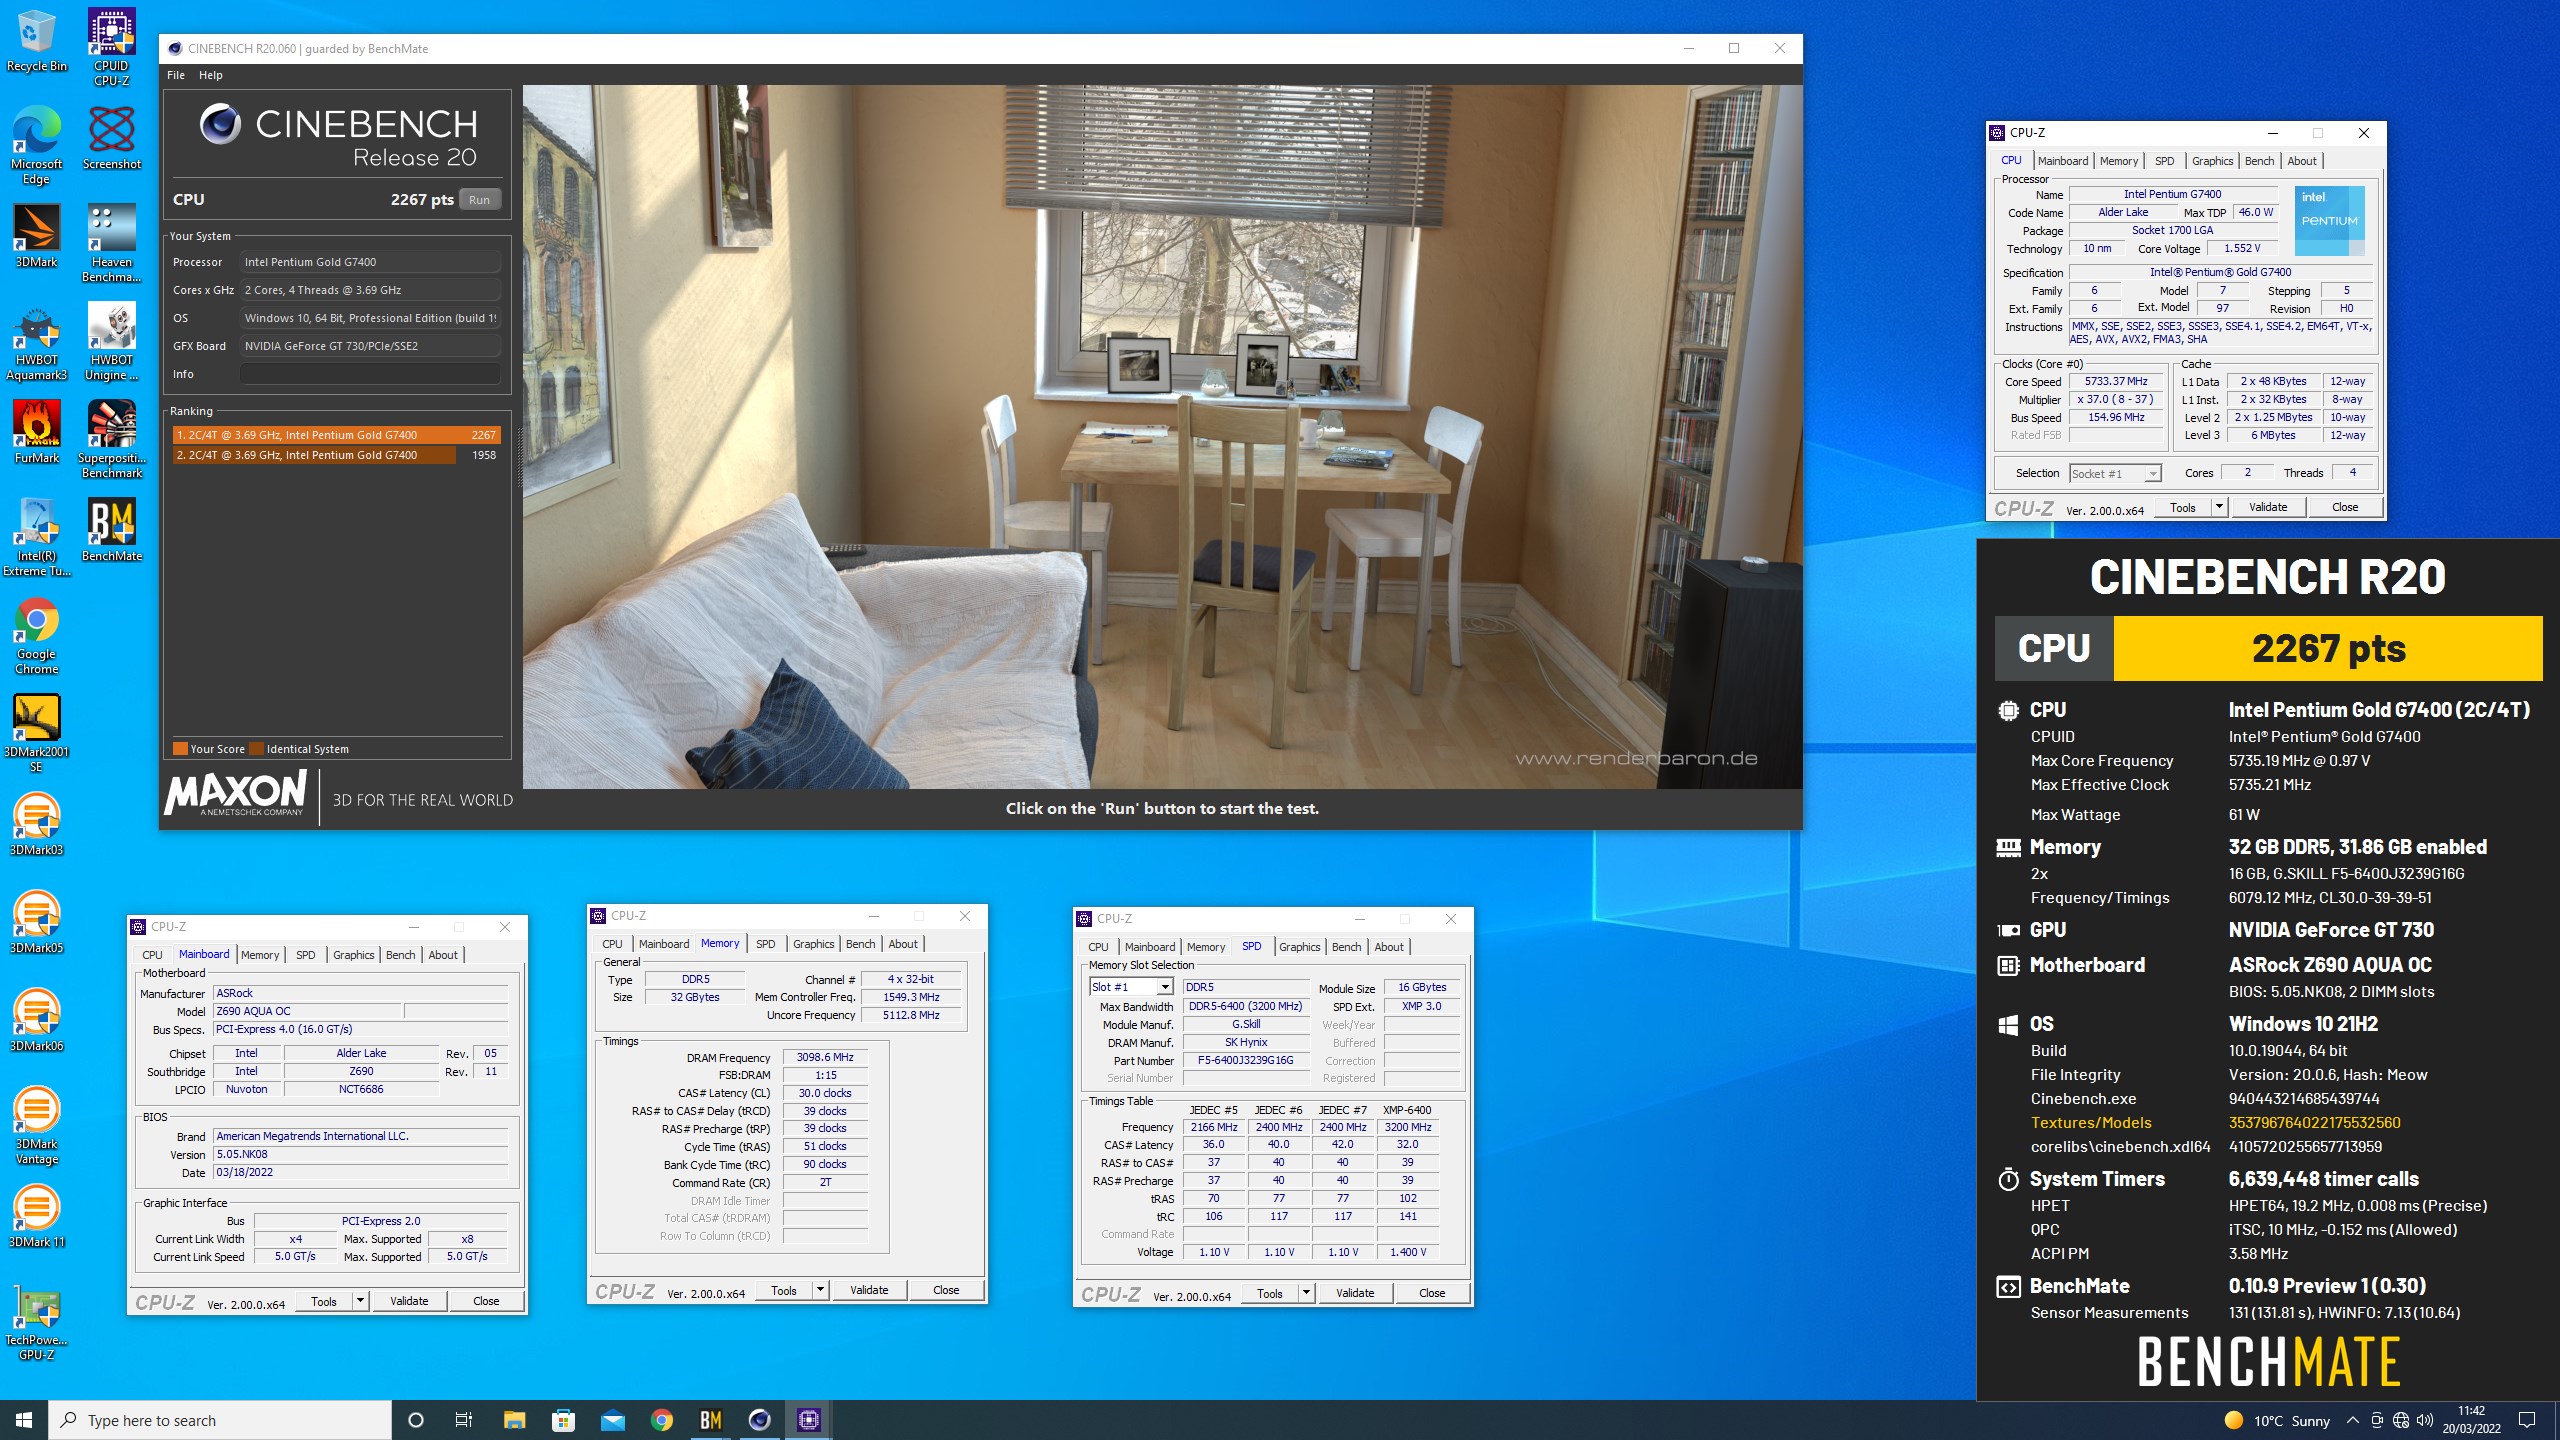Launch 3DMark2001 SE desktop icon

pyautogui.click(x=36, y=733)
